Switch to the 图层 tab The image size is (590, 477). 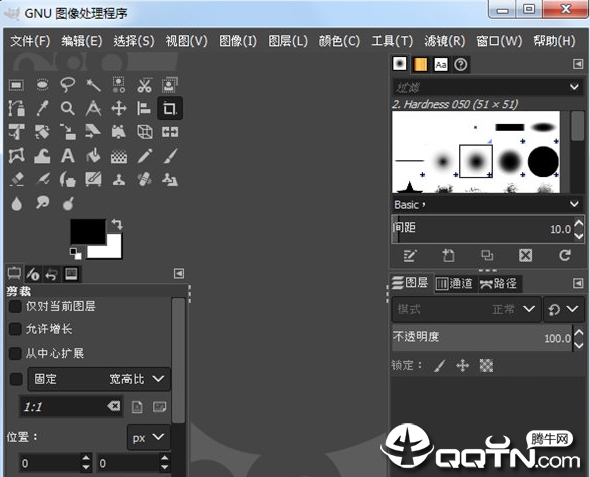point(410,283)
